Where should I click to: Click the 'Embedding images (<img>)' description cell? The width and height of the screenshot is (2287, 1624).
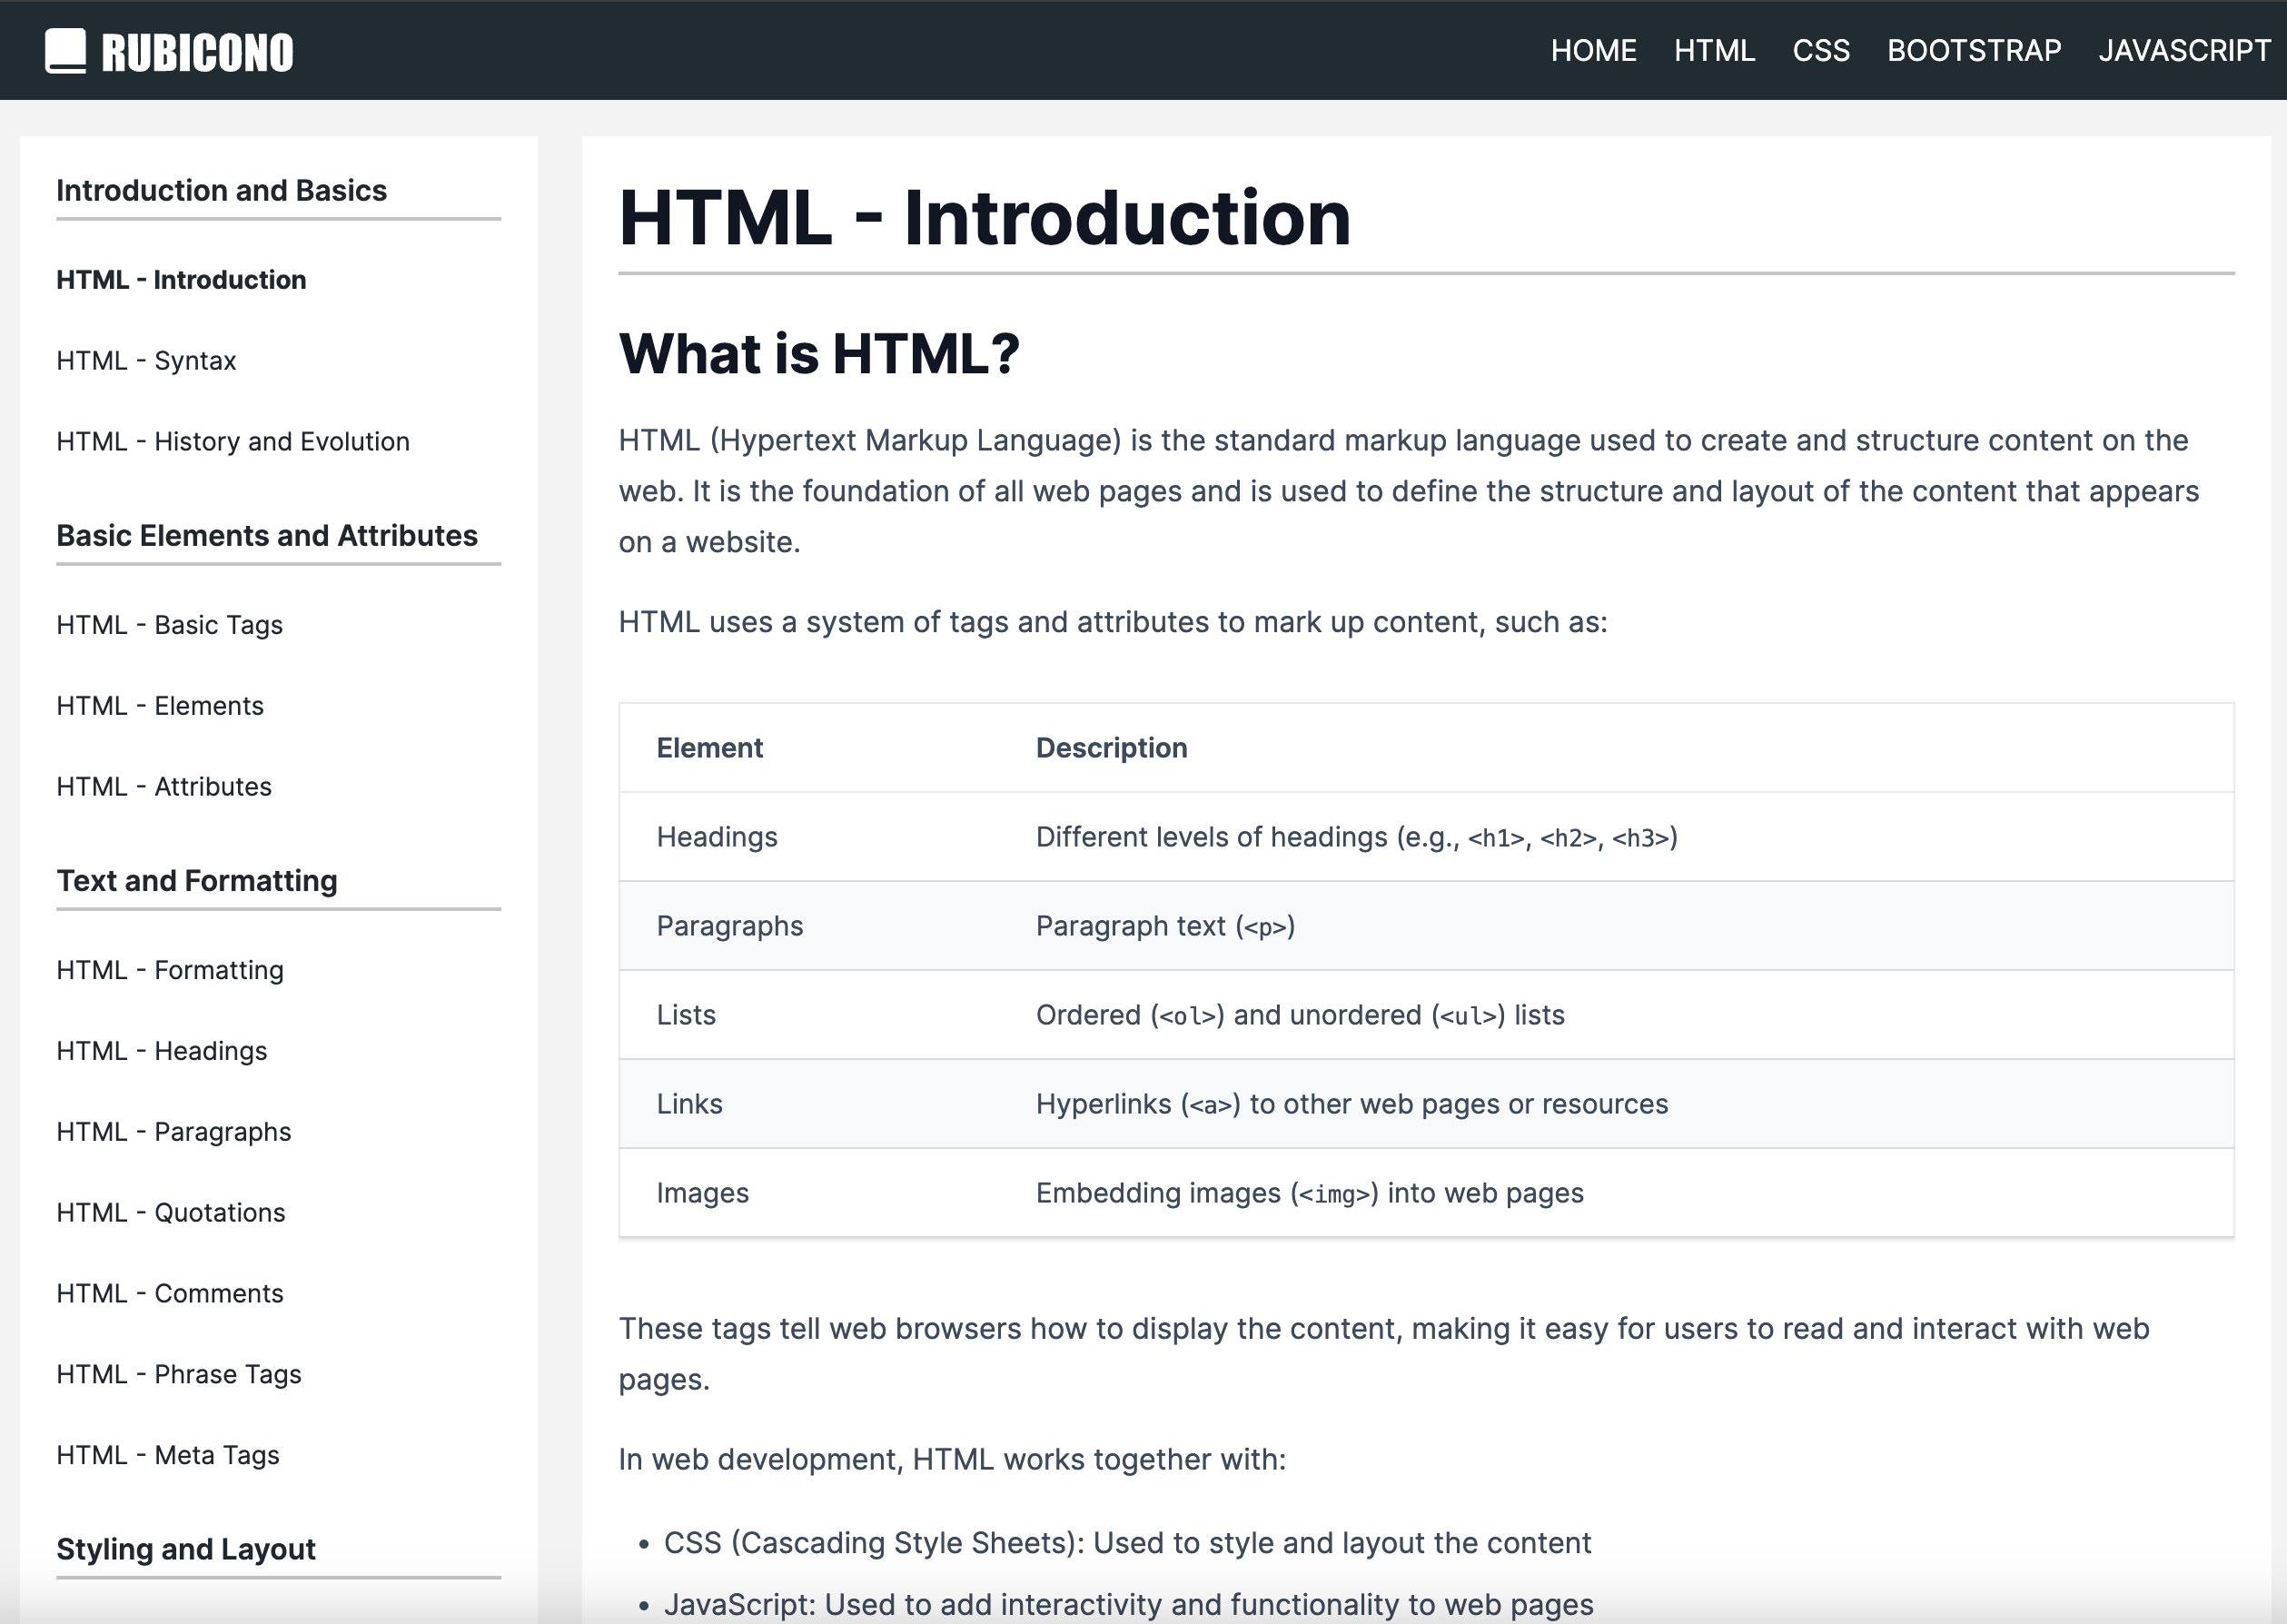(1310, 1193)
